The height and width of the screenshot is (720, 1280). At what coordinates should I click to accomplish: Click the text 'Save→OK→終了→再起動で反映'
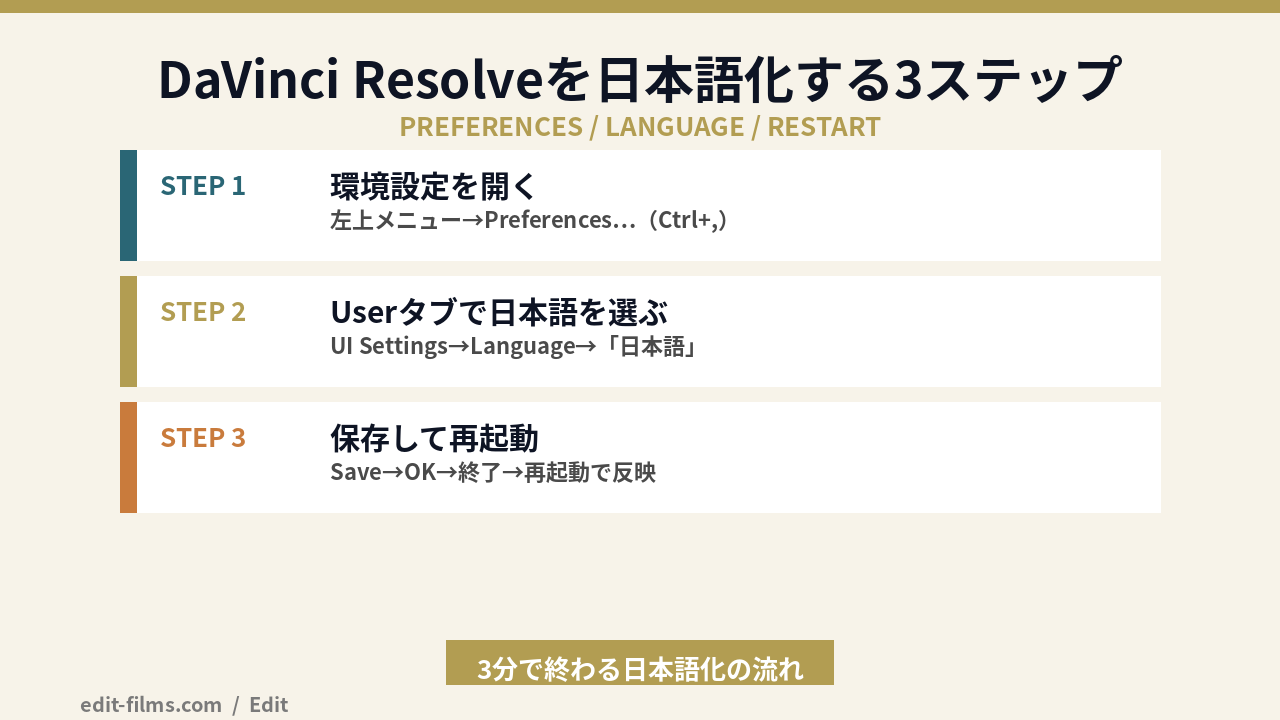pos(493,472)
